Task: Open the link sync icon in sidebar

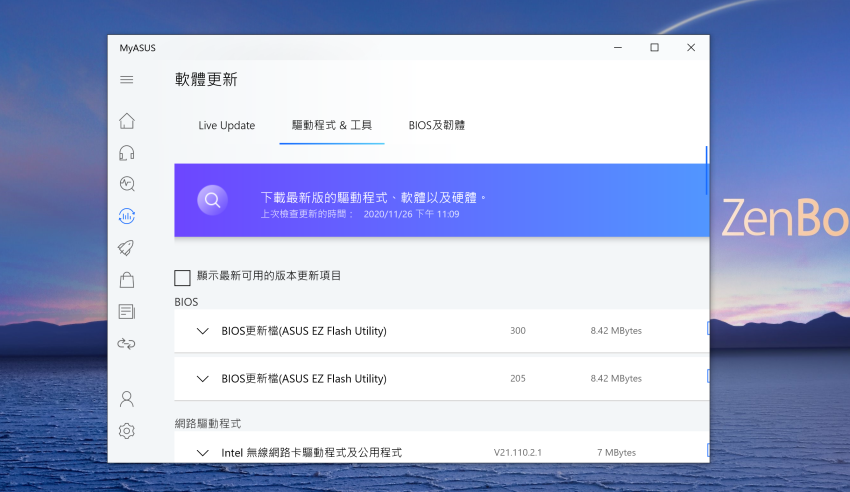Action: tap(126, 344)
